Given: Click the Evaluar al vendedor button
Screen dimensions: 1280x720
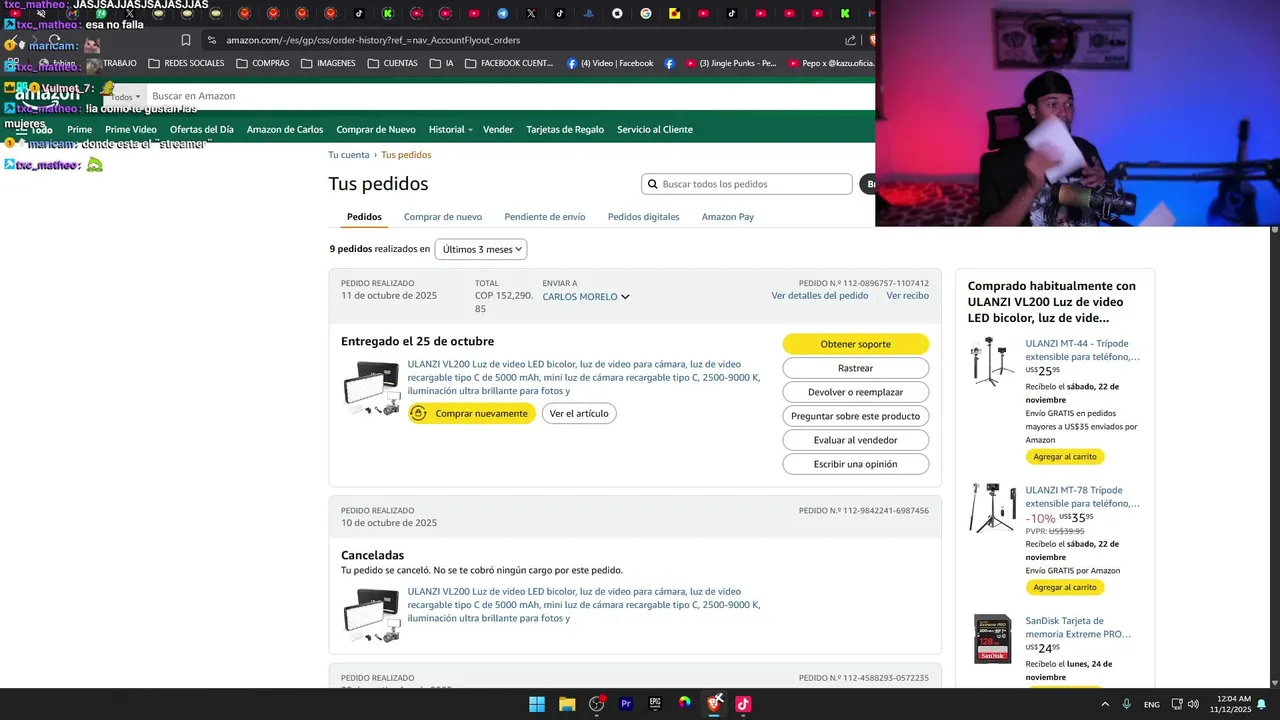Looking at the screenshot, I should (855, 440).
